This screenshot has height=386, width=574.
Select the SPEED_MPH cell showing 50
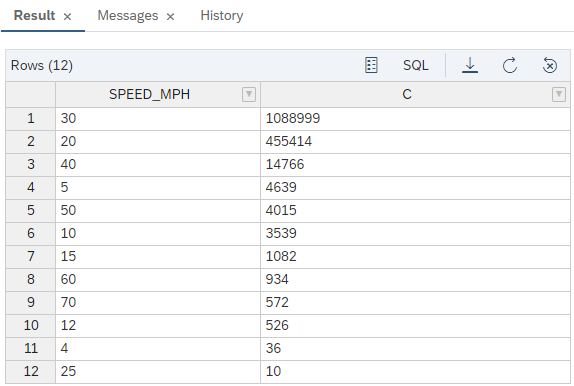pyautogui.click(x=158, y=211)
